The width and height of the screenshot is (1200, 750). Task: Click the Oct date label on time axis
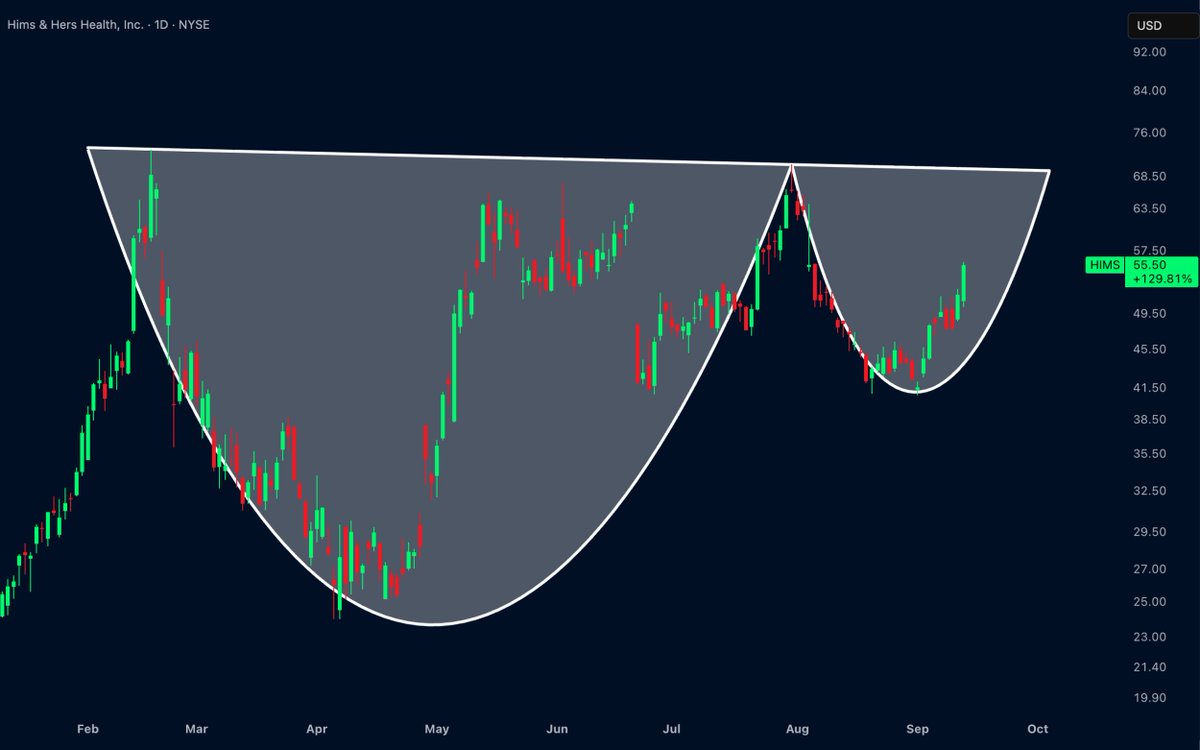(1038, 729)
